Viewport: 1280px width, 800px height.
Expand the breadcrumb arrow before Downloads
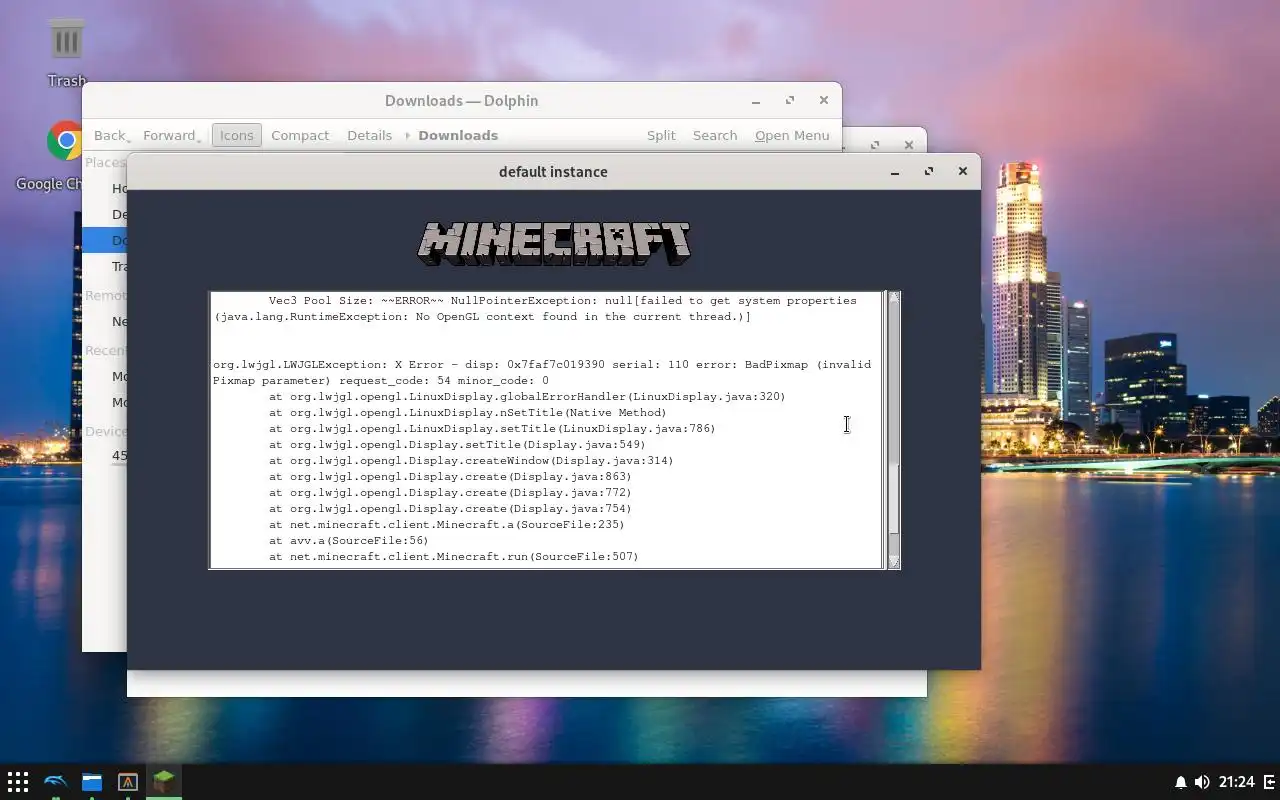point(407,135)
